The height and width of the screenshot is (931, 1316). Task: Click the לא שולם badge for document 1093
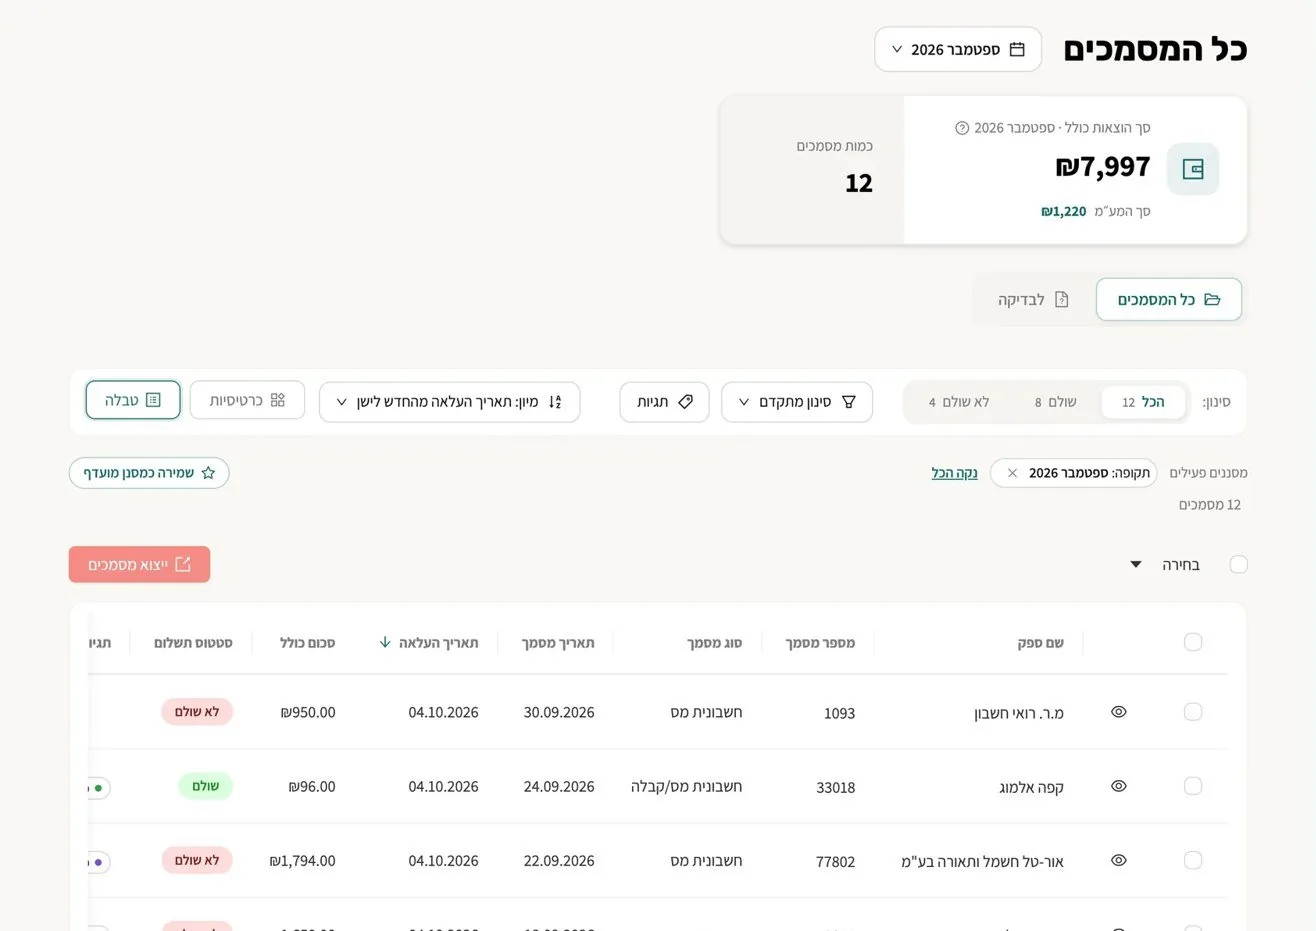click(x=197, y=712)
